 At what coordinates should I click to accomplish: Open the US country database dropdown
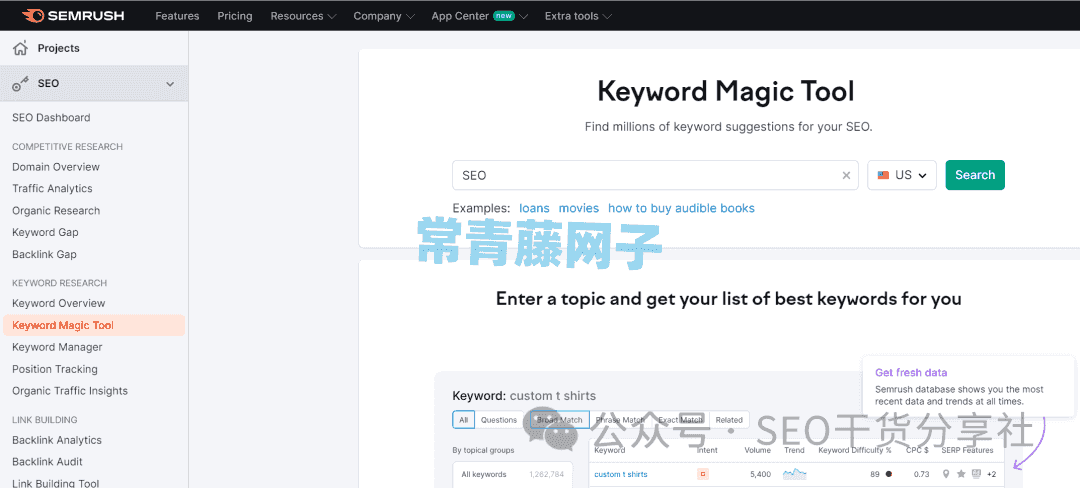pos(902,175)
